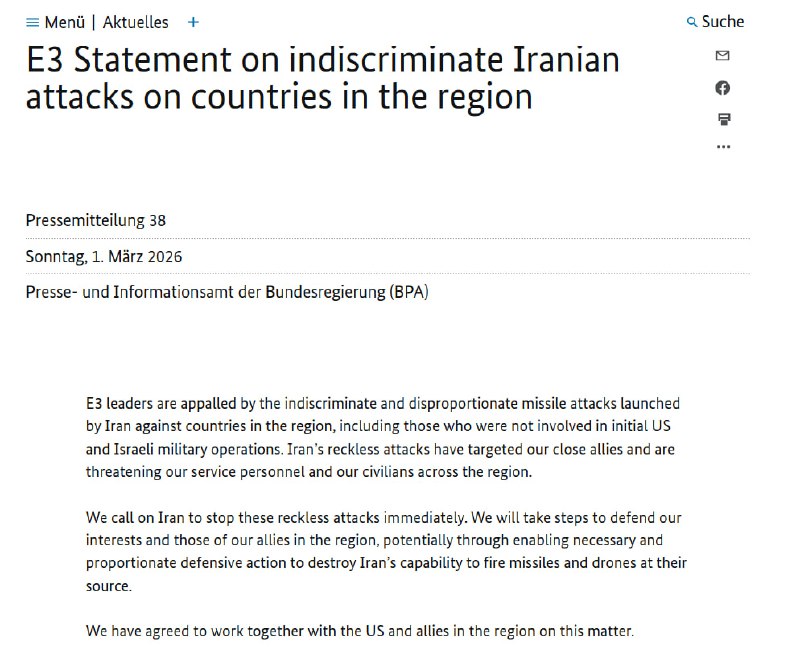Click the magnifying glass search icon

(x=692, y=22)
